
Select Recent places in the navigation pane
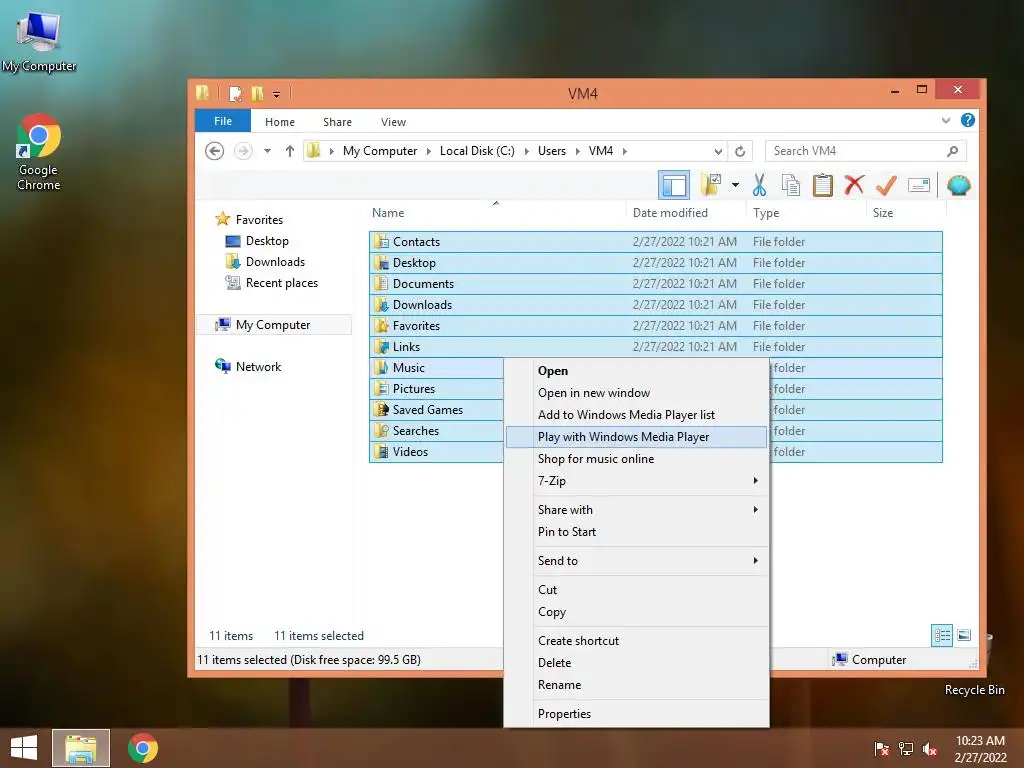tap(281, 283)
